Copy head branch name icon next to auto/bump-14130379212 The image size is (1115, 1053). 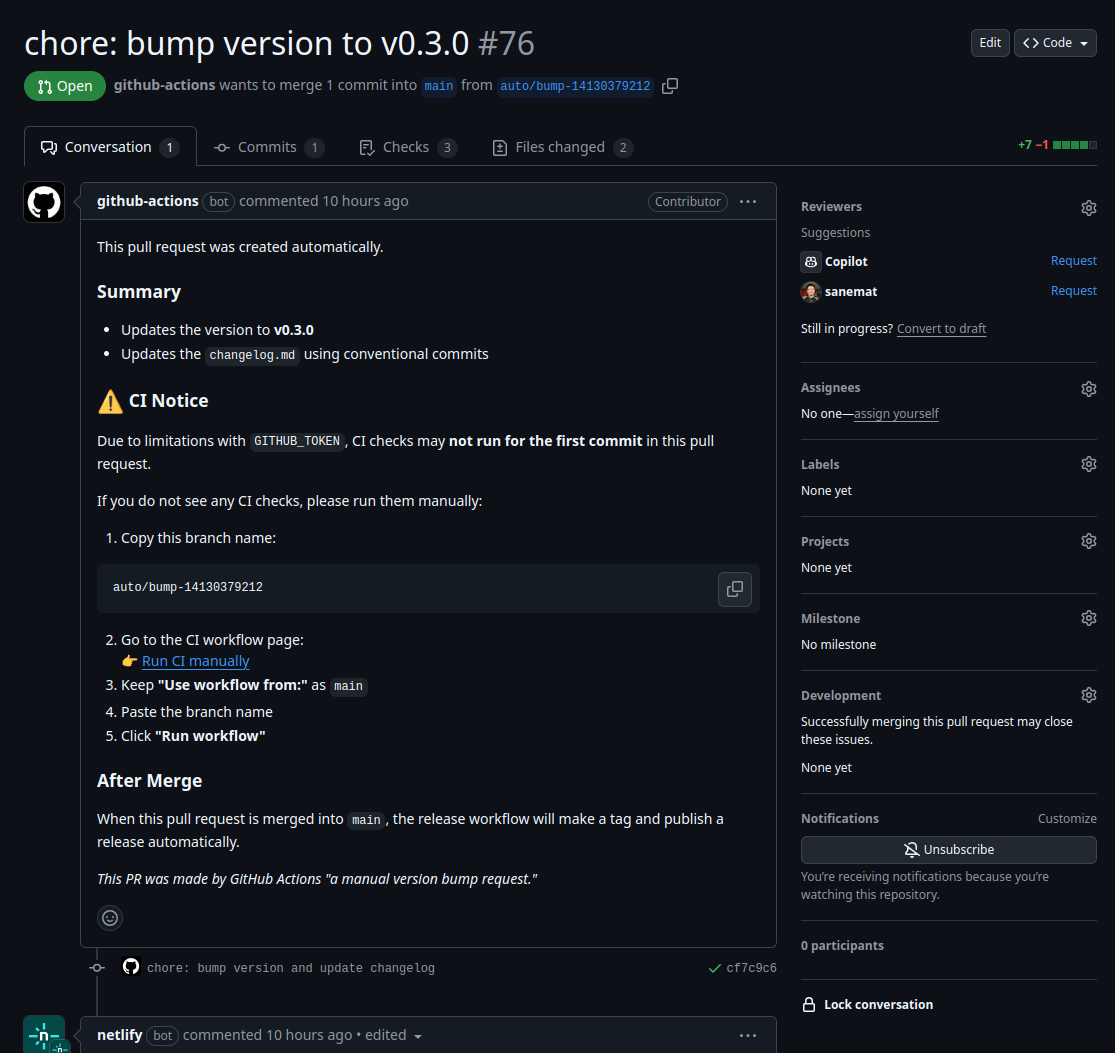pyautogui.click(x=670, y=86)
